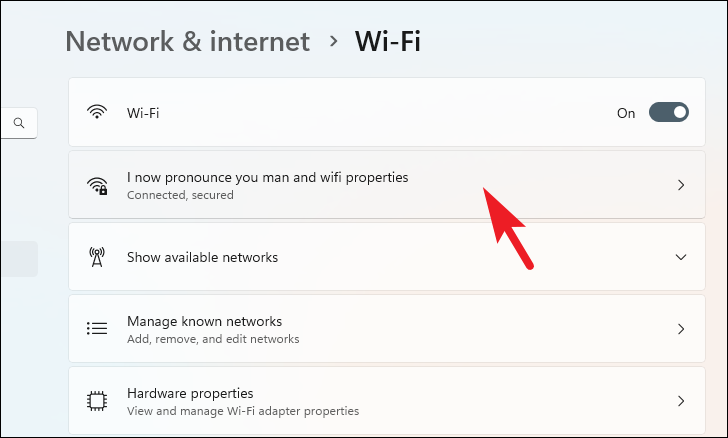Open connected network properties via right chevron
Screen dimensions: 728x438
681,185
